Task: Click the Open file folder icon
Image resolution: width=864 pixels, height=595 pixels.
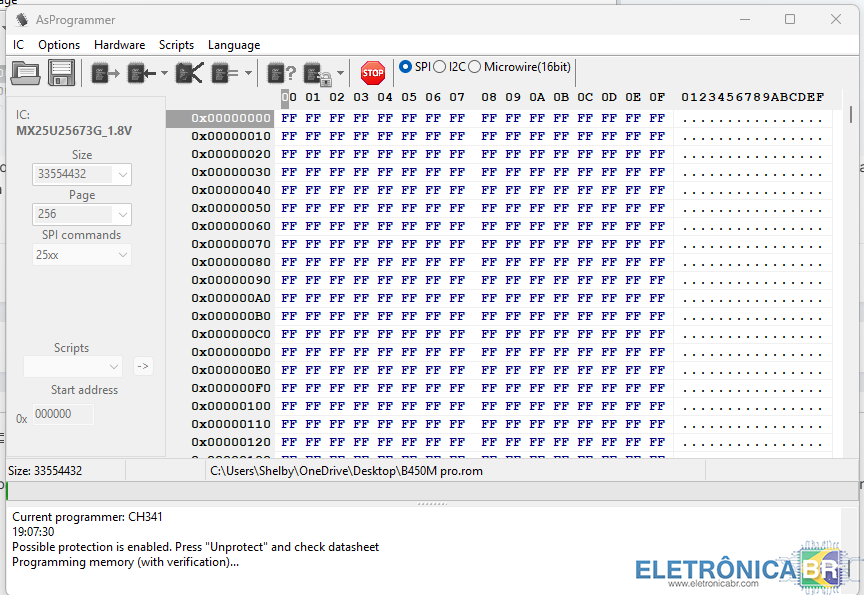Action: click(25, 72)
